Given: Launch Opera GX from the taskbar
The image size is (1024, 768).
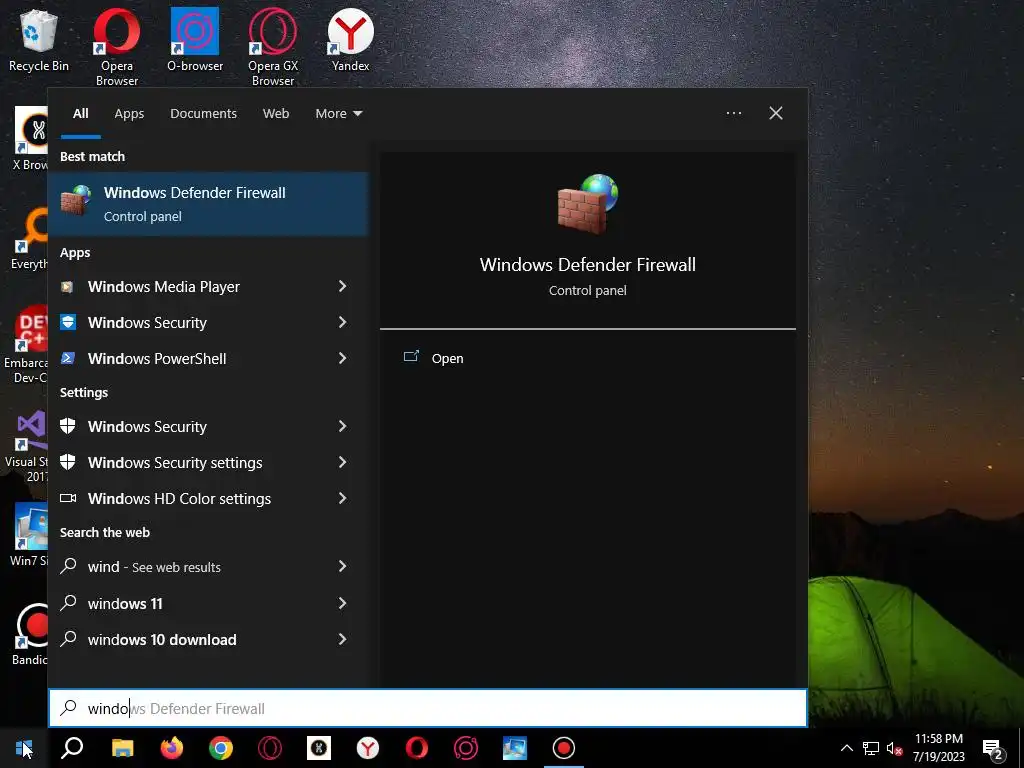Looking at the screenshot, I should [270, 748].
